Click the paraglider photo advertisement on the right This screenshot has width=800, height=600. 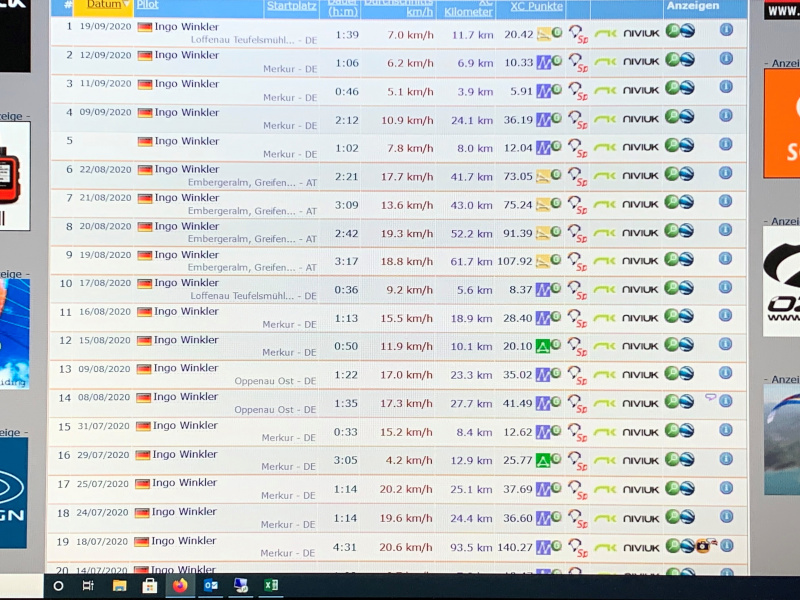(x=782, y=440)
